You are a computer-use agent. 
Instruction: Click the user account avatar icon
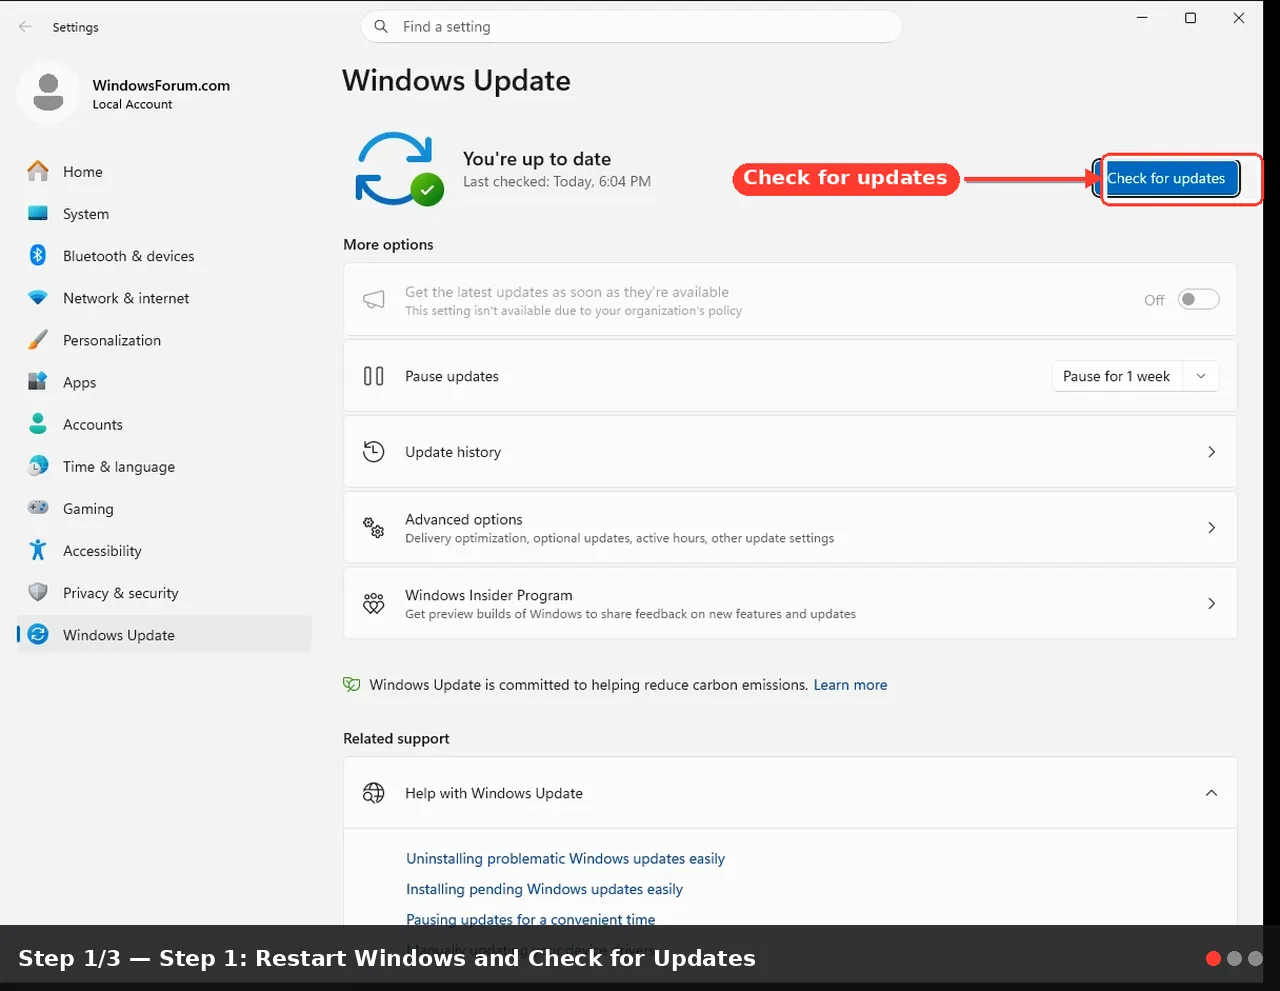pyautogui.click(x=48, y=92)
